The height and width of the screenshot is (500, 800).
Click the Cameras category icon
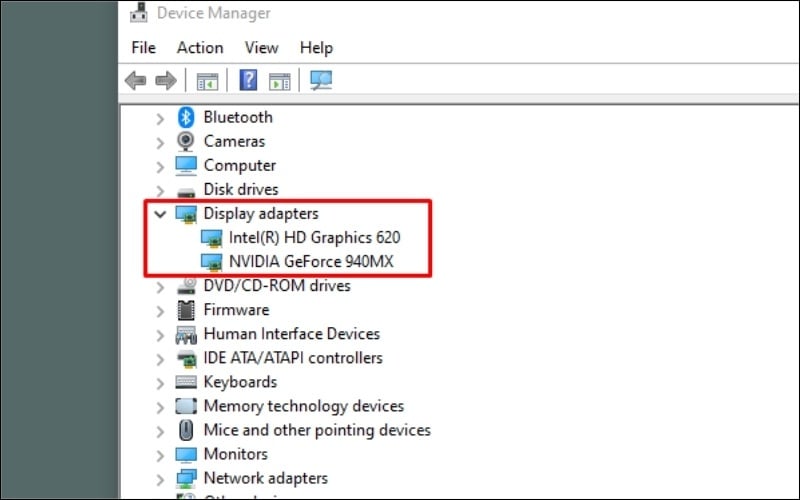tap(186, 141)
